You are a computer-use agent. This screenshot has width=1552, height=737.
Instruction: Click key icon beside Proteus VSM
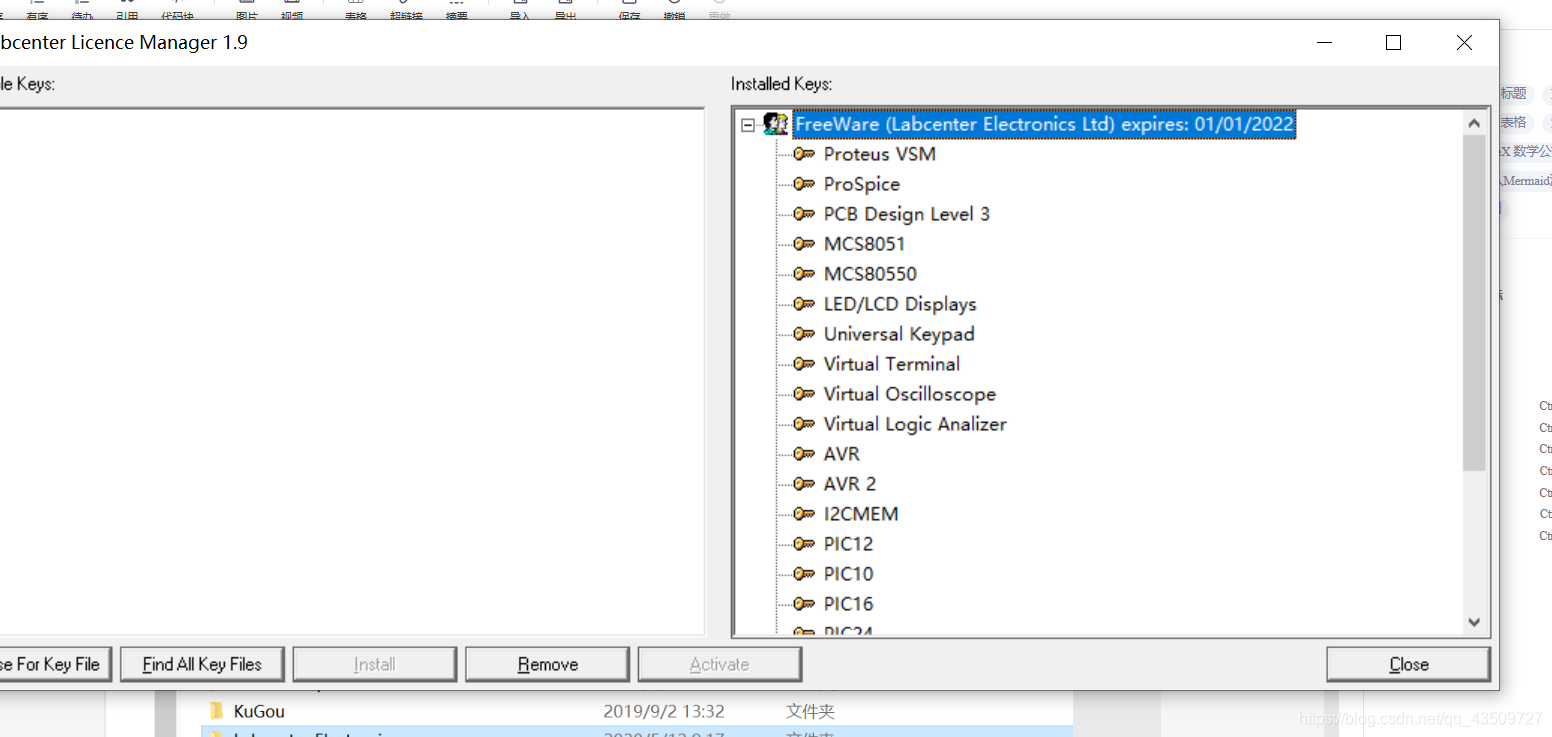[x=804, y=154]
